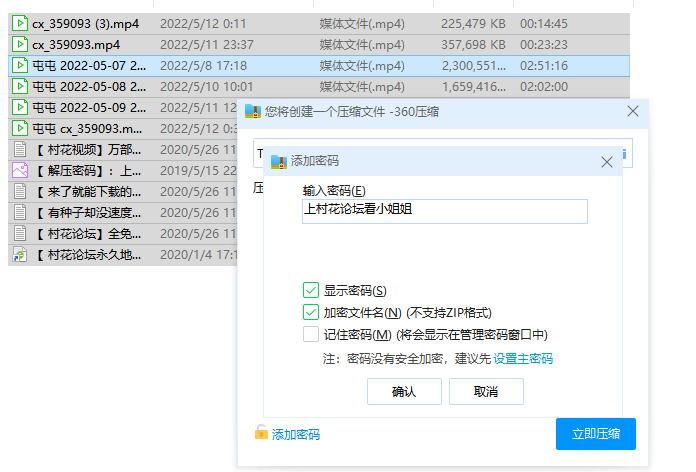Click the shortcut icon for 【村花论坛永久地...
Viewport: 696px width, 472px height.
(x=19, y=255)
